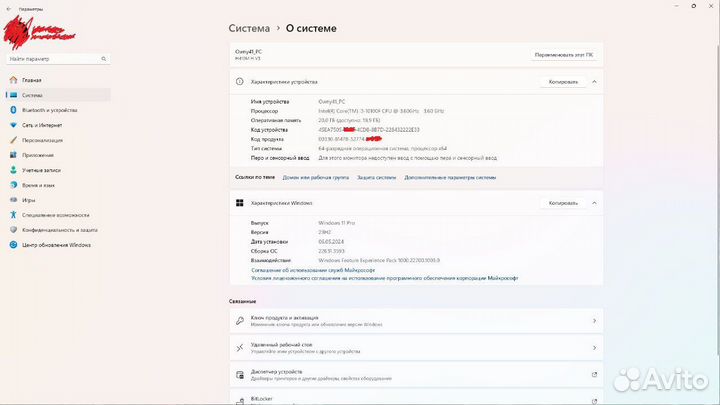The image size is (720, 405).
Task: Collapse the Характеристики Windows section chevron
Action: click(594, 203)
